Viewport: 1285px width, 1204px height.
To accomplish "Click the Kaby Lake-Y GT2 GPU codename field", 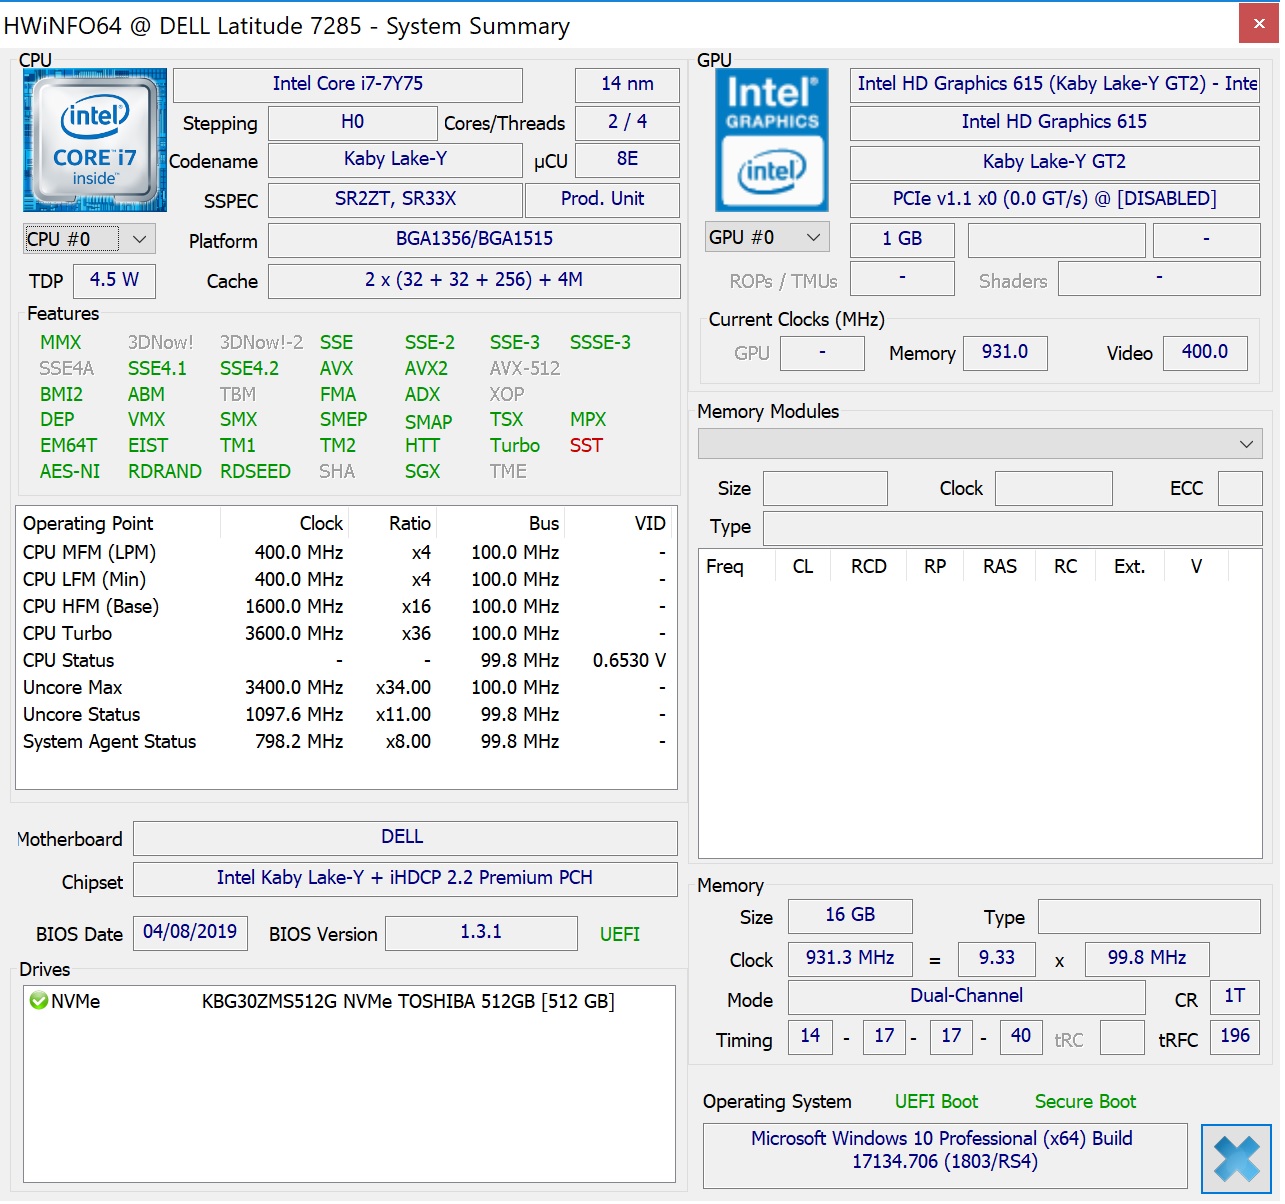I will (x=1054, y=162).
